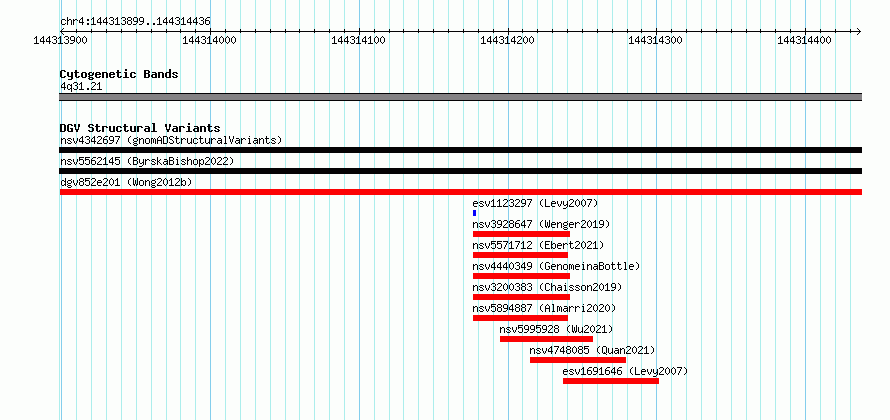Click the 4q31.21 band label
This screenshot has height=420, width=890.
[x=81, y=86]
